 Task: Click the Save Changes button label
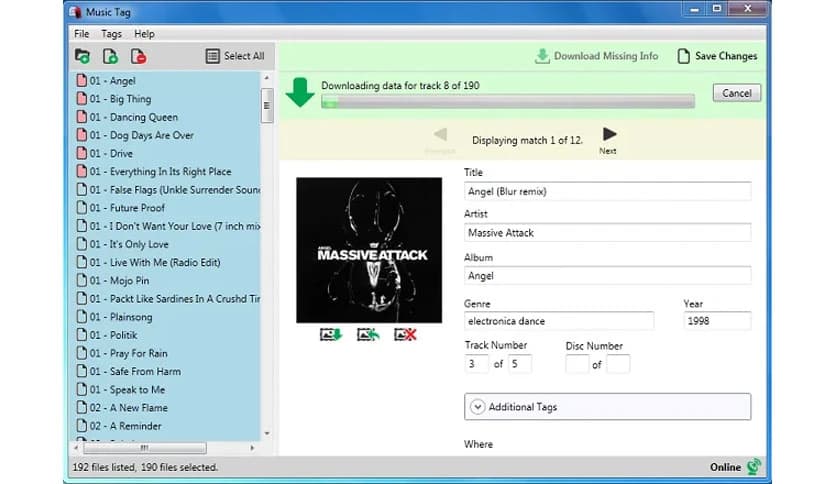(x=726, y=56)
